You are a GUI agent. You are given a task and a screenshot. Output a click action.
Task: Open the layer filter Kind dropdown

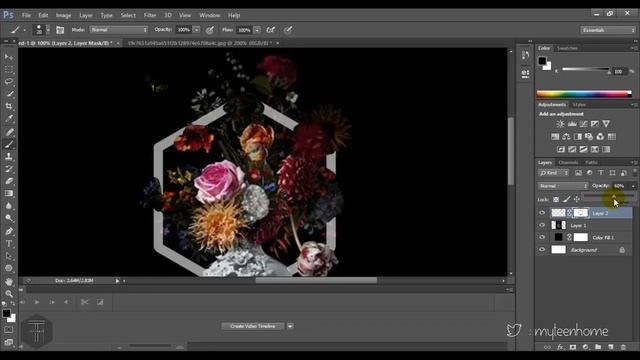point(554,173)
